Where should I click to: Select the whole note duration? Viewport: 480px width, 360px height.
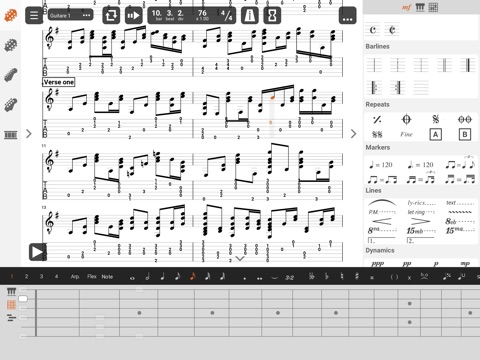pyautogui.click(x=132, y=277)
